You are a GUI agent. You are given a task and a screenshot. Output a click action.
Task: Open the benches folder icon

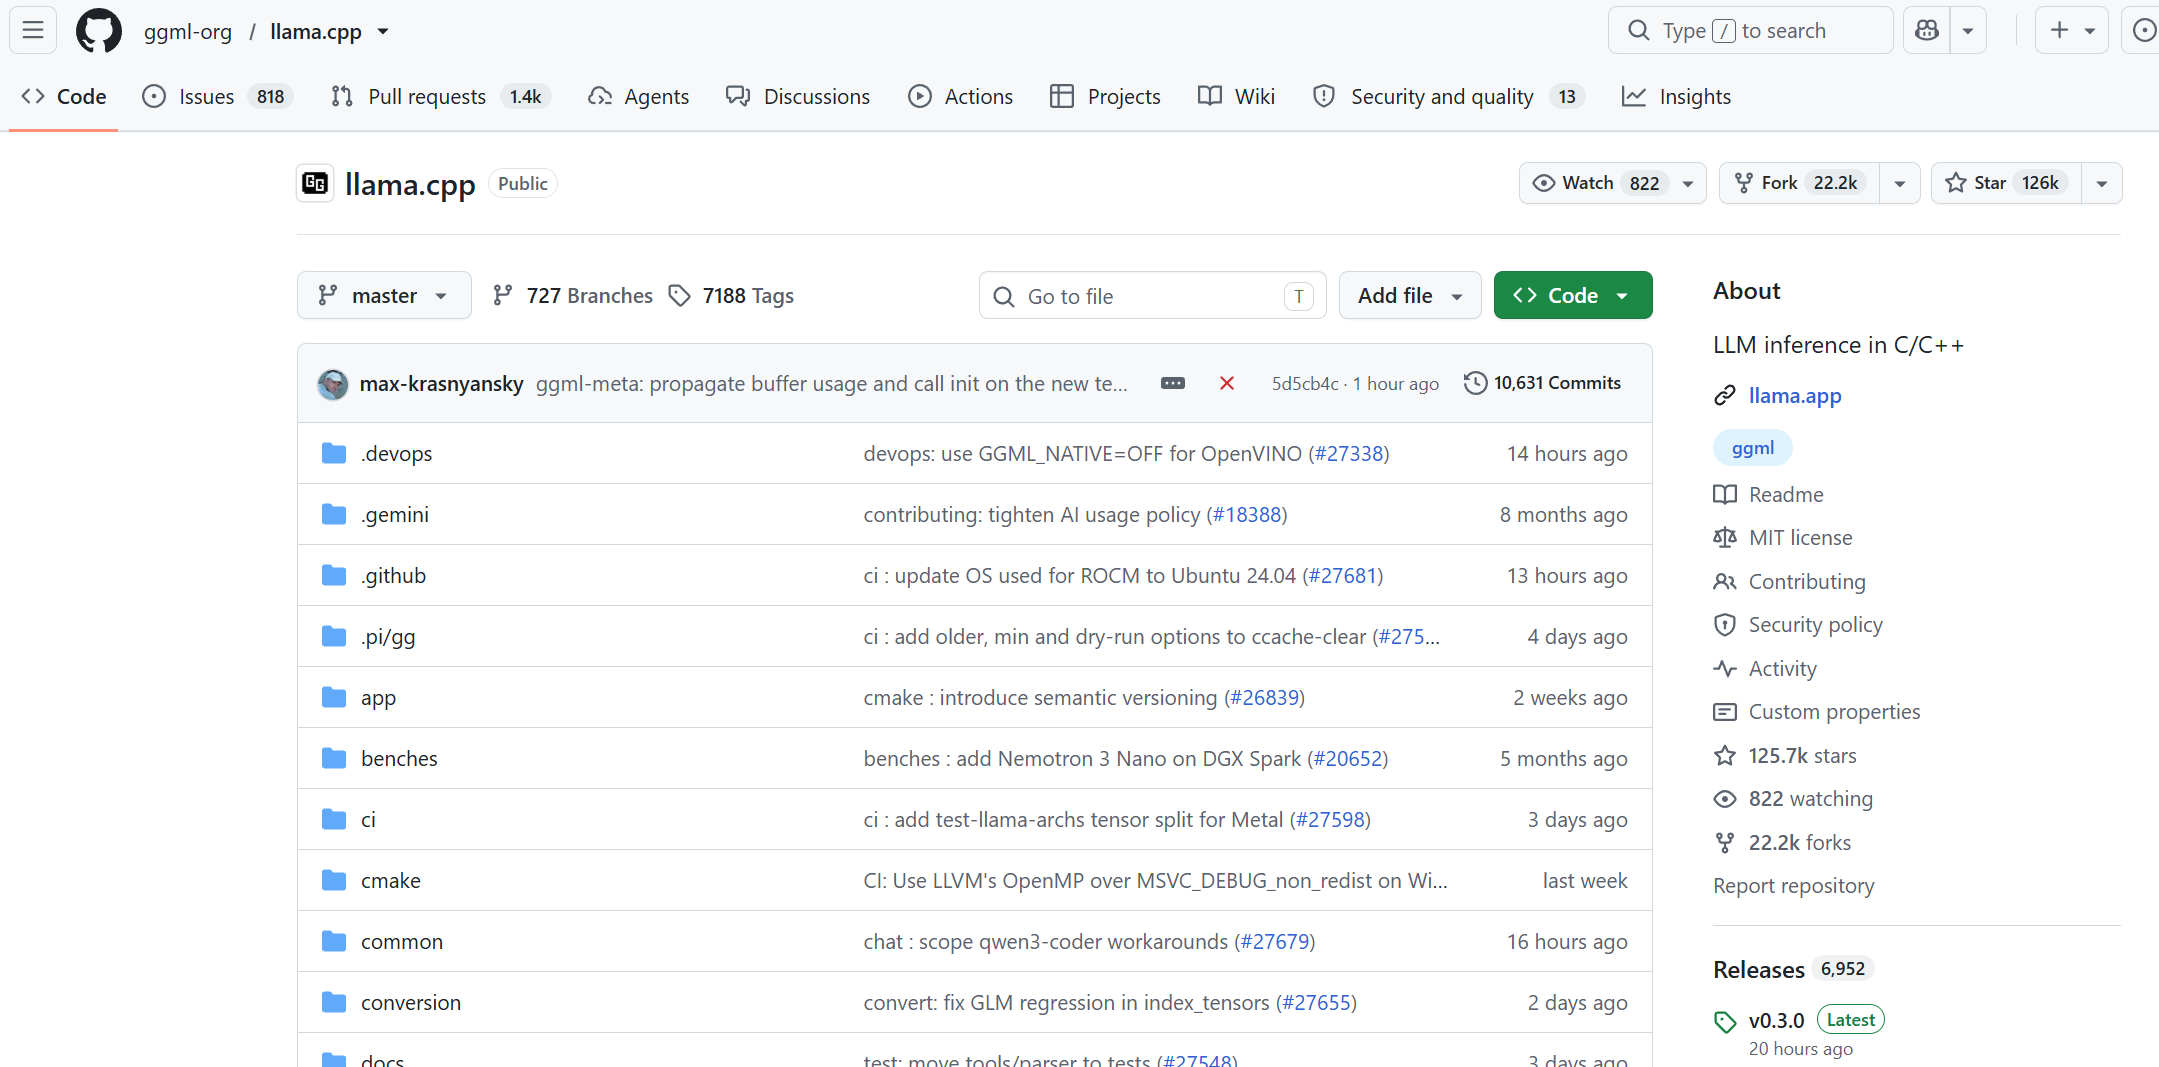coord(334,759)
